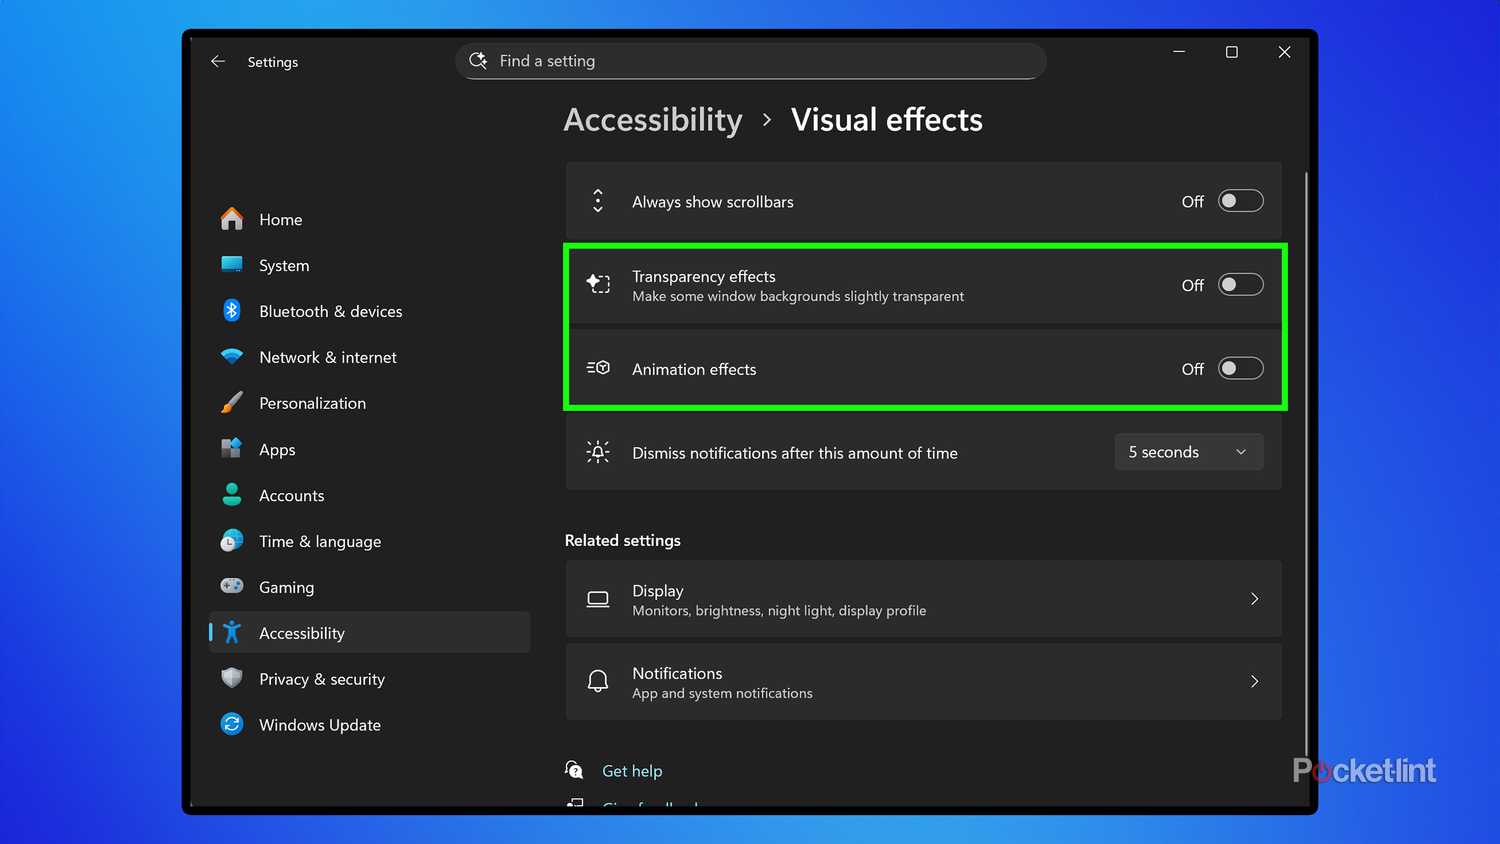Click the Windows Update refresh icon
Screen dimensions: 1500x844
coord(232,725)
